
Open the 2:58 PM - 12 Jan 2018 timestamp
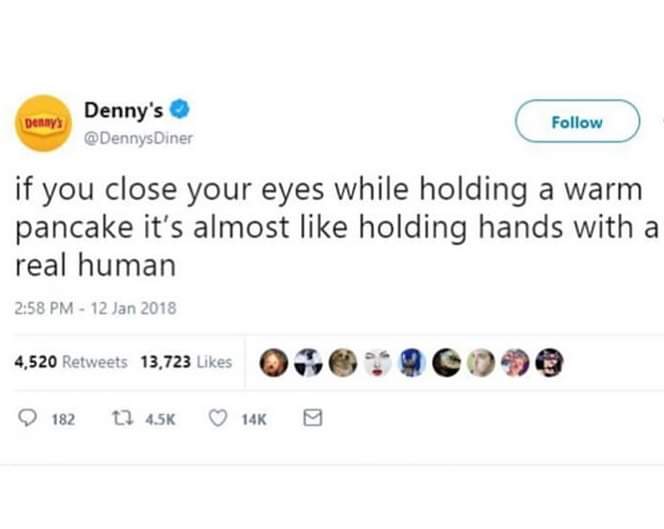click(x=96, y=308)
